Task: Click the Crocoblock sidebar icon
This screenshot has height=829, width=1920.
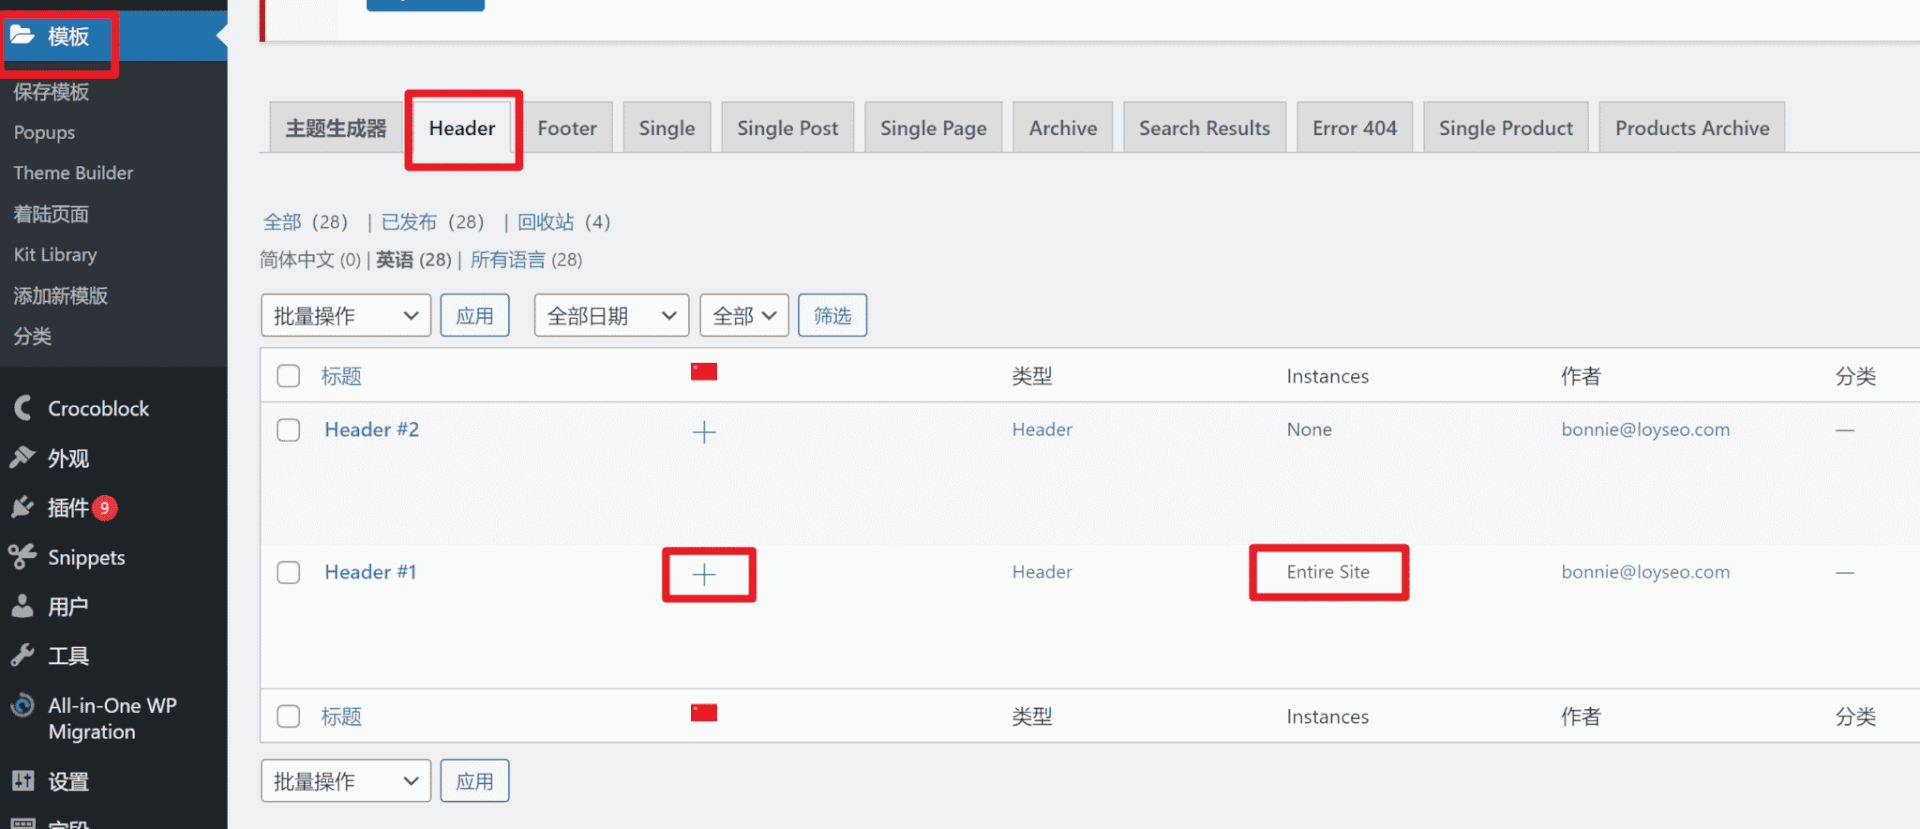Action: point(23,408)
